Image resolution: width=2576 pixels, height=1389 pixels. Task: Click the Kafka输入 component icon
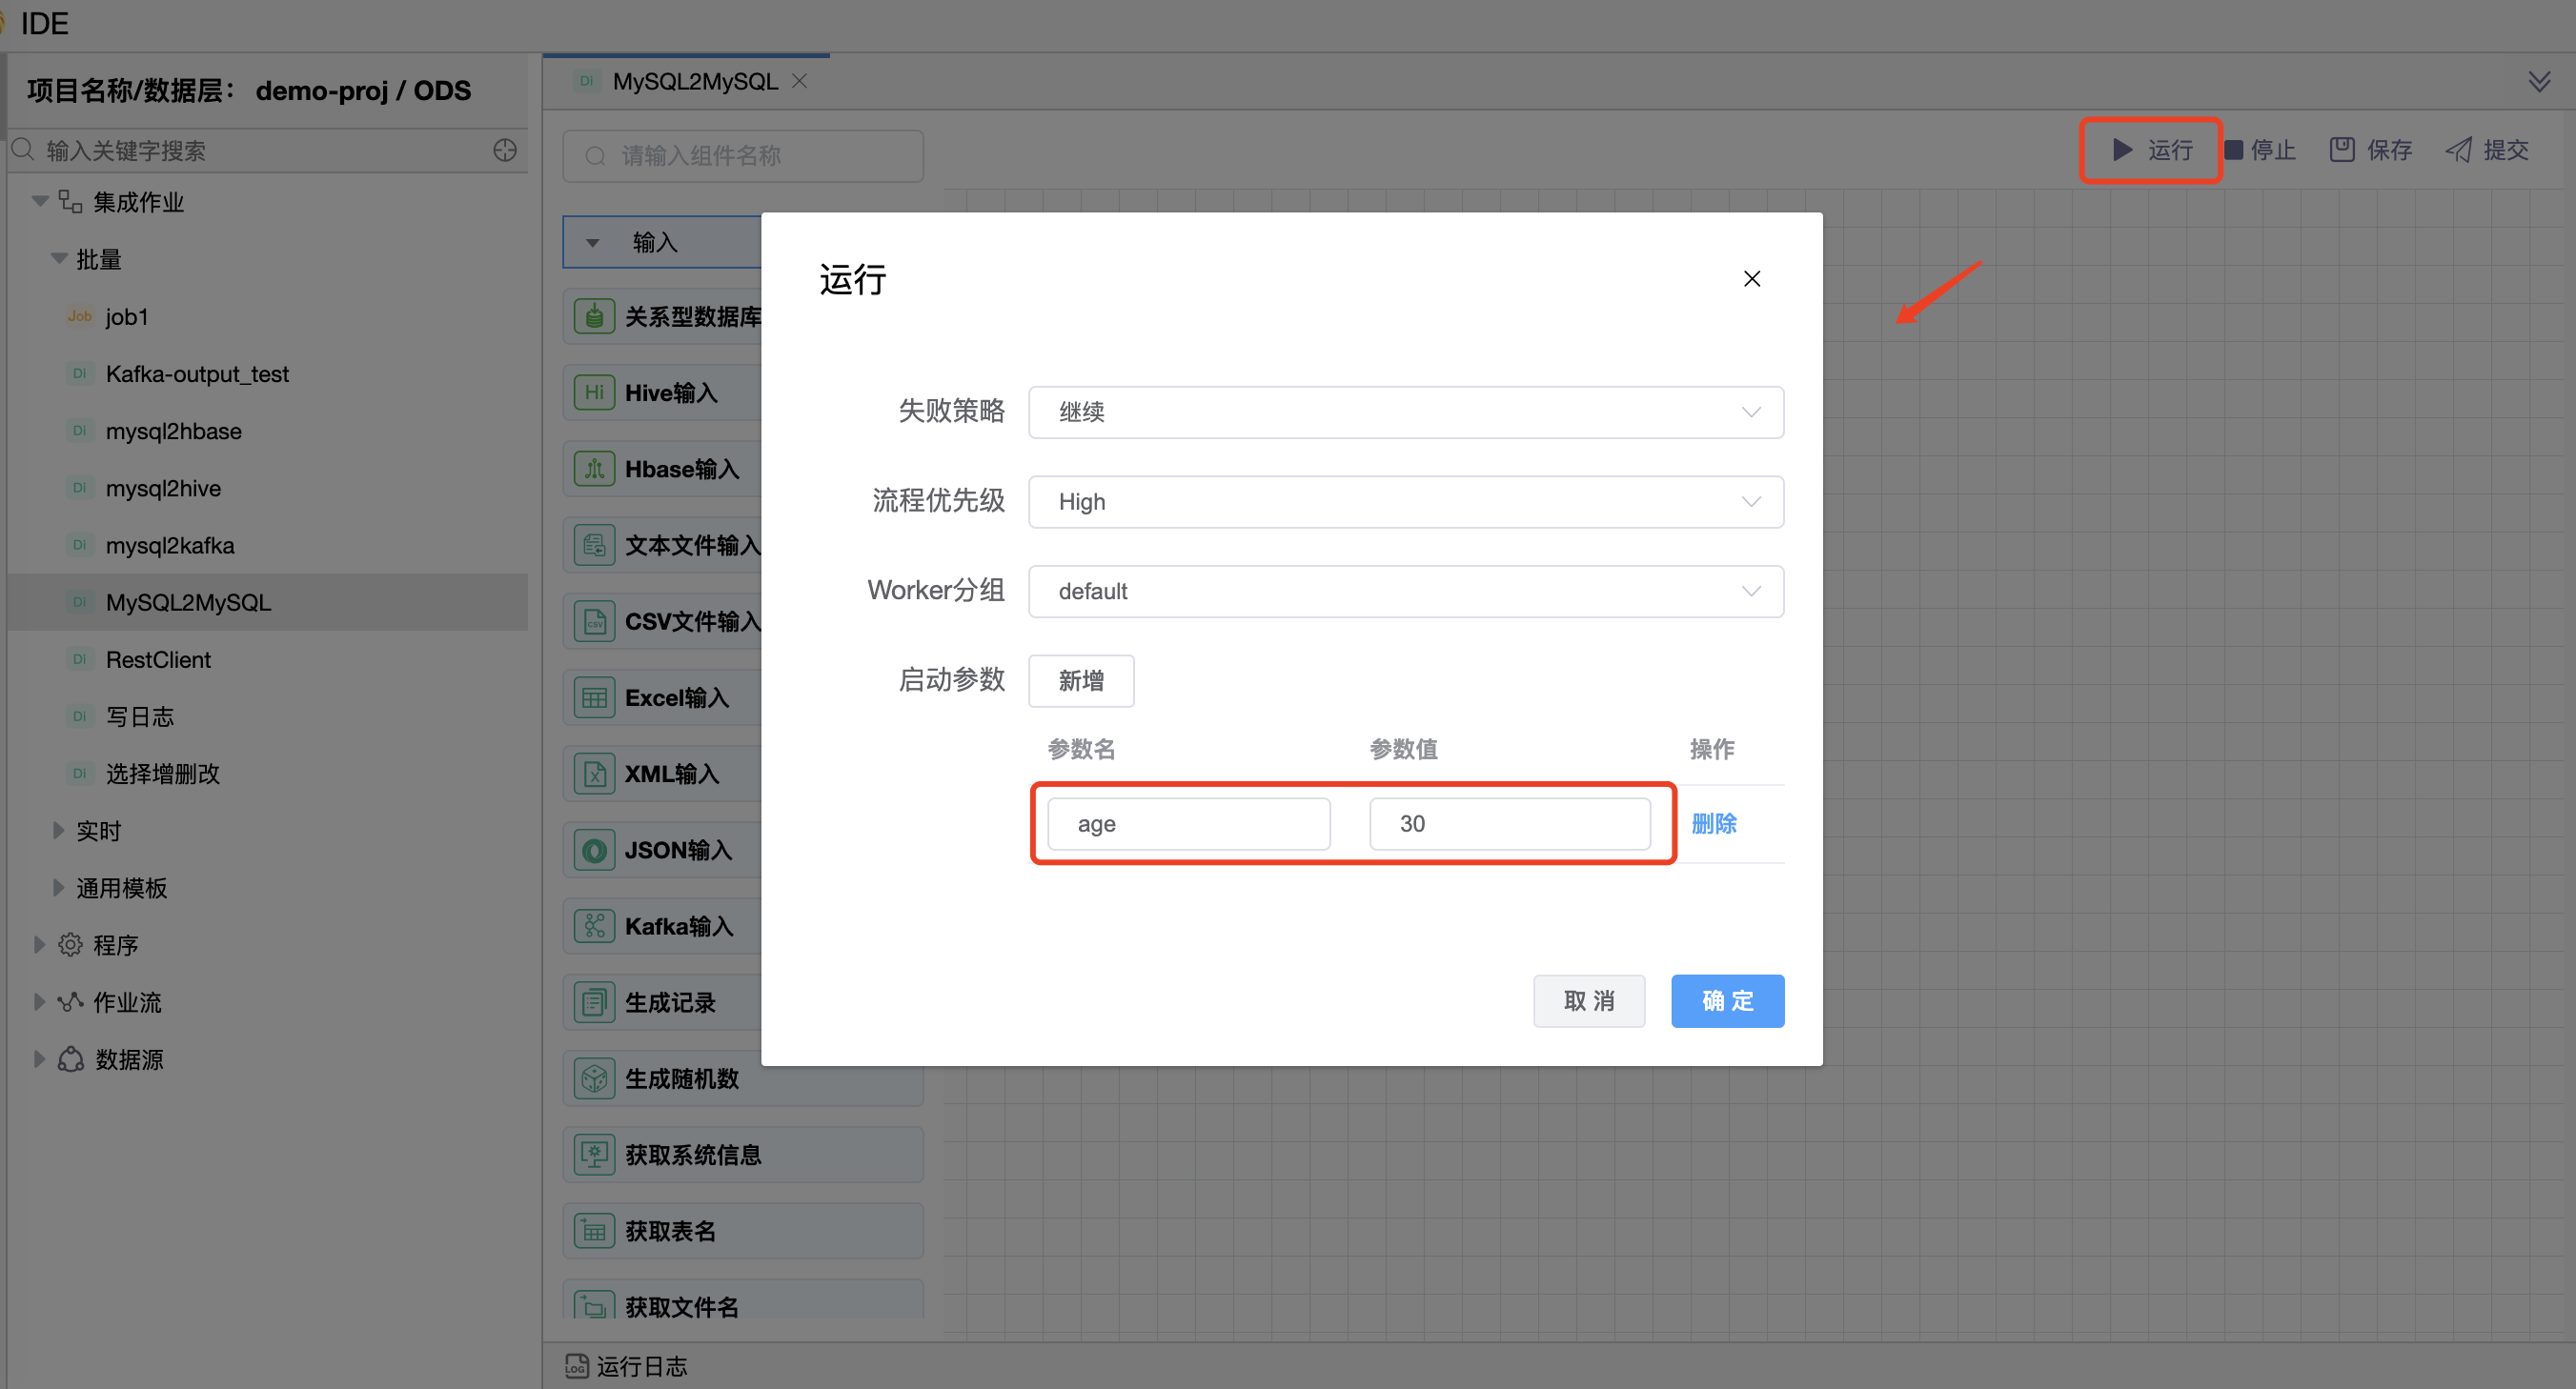594,926
